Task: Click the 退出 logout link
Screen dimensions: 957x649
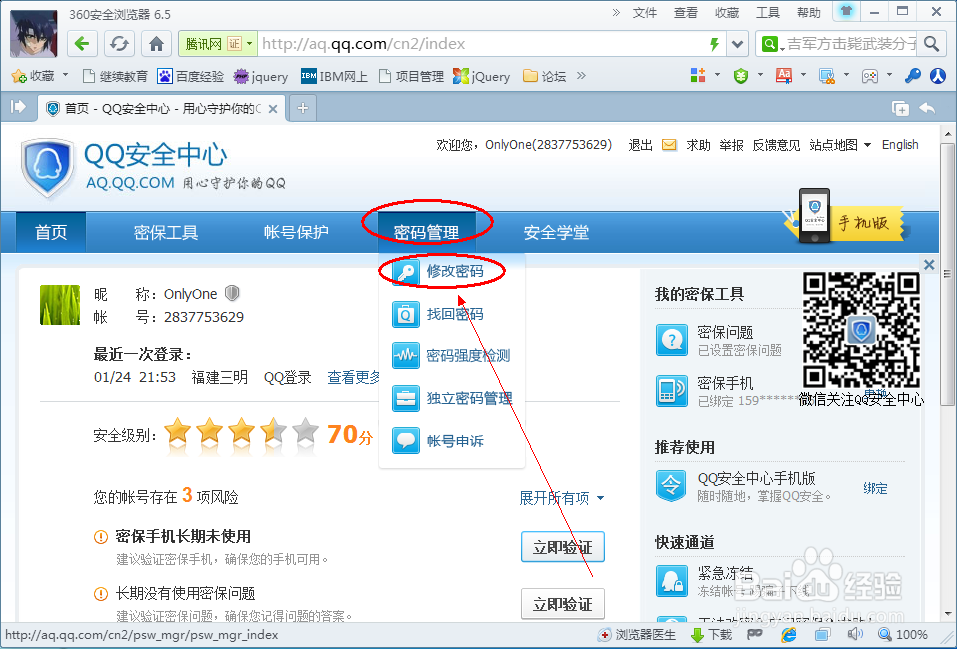Action: click(x=640, y=145)
